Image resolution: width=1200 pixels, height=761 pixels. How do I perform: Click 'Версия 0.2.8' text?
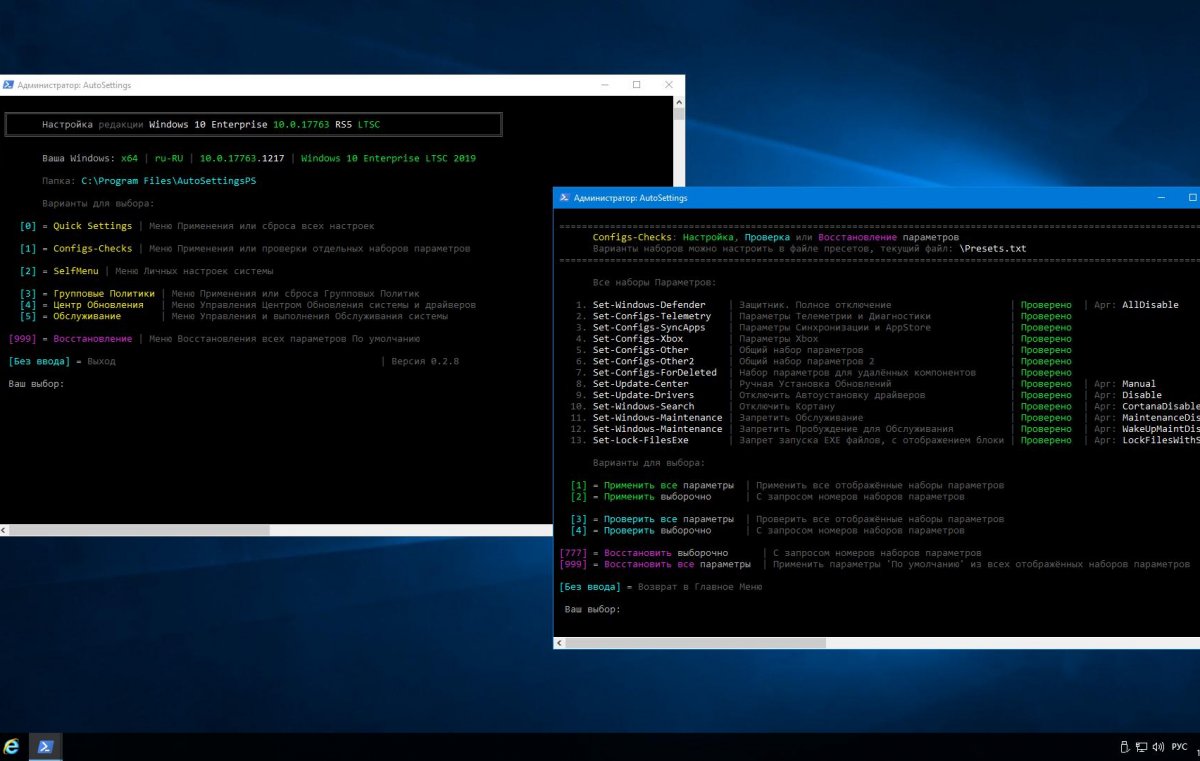(425, 361)
